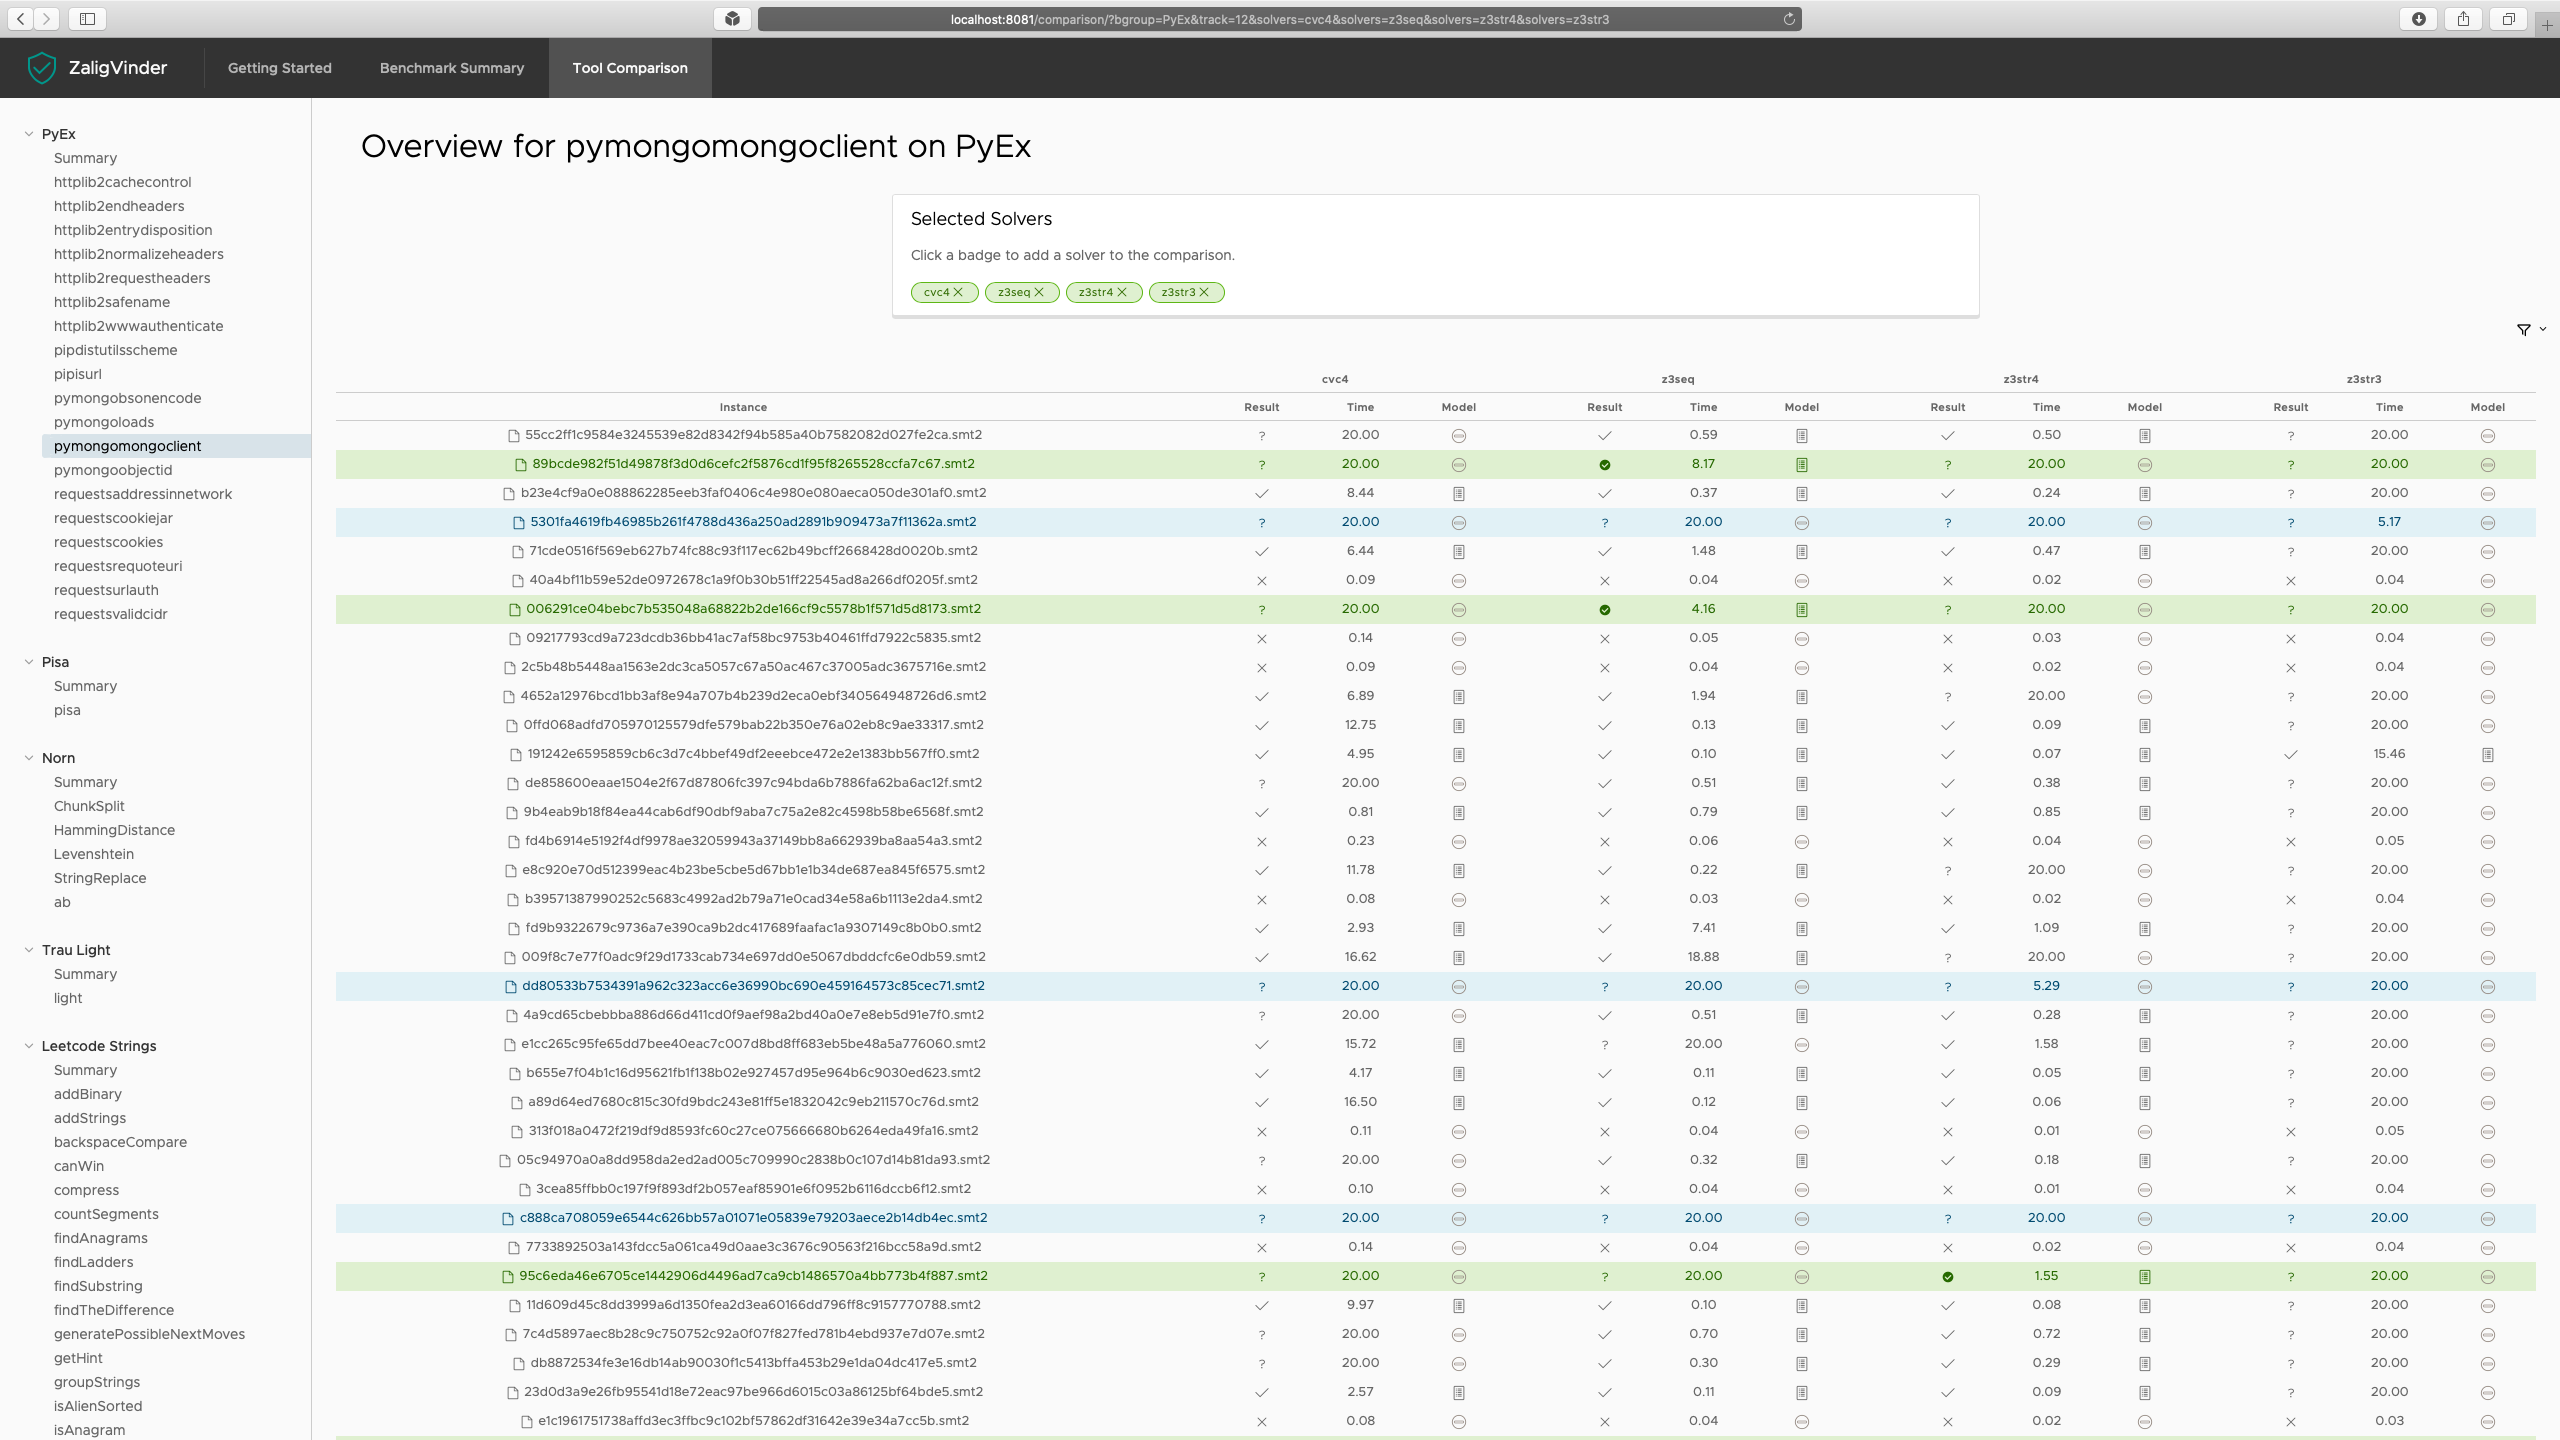Open instance dd80533b7534391a962c link
2560x1440 pixels.
click(x=753, y=986)
